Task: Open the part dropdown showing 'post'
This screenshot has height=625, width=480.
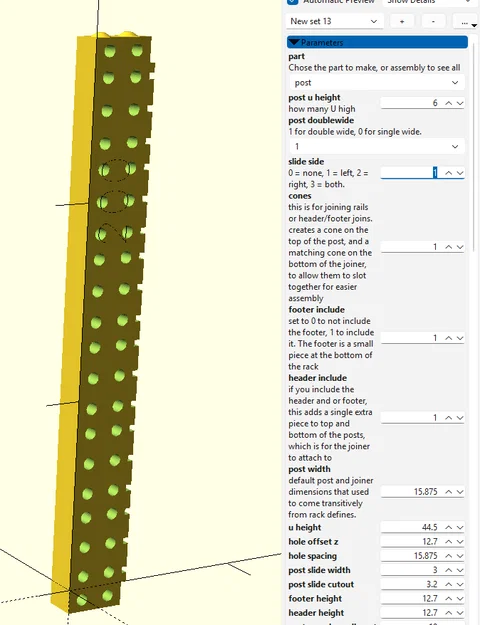Action: [x=377, y=83]
